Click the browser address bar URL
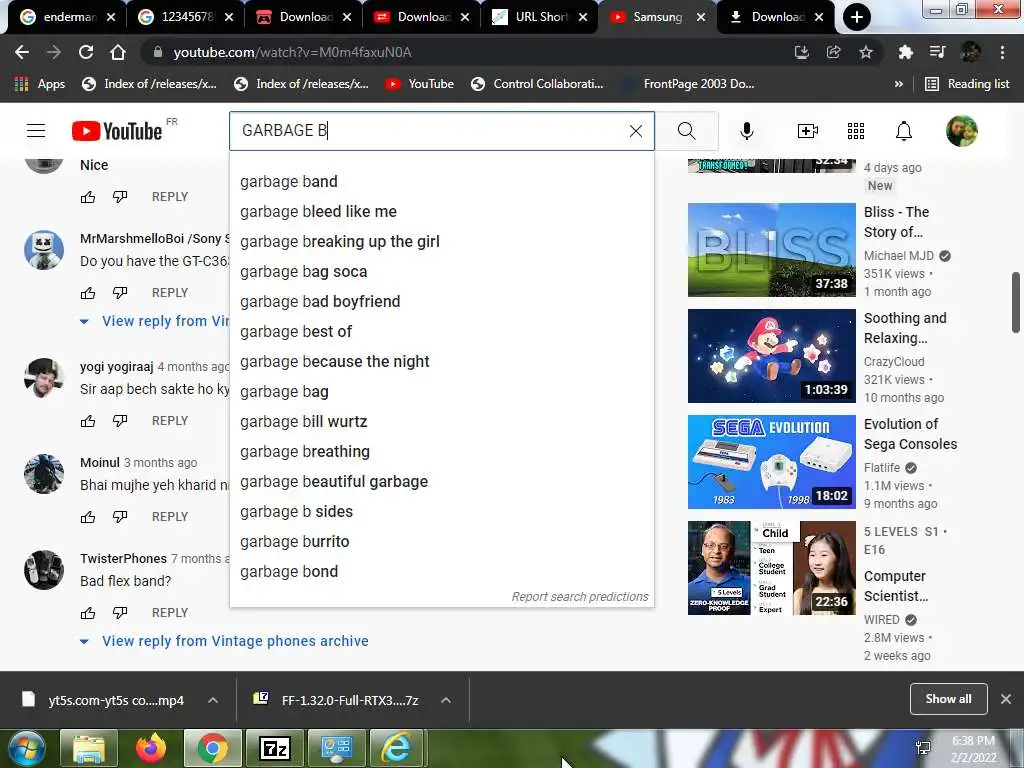This screenshot has width=1024, height=768. click(x=292, y=52)
